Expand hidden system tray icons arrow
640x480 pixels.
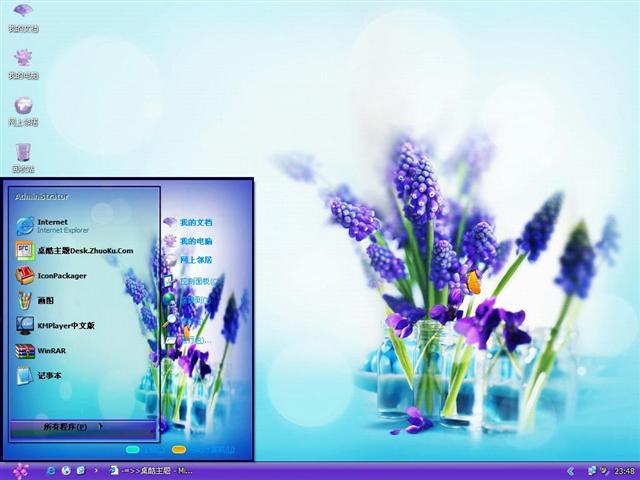pyautogui.click(x=571, y=471)
